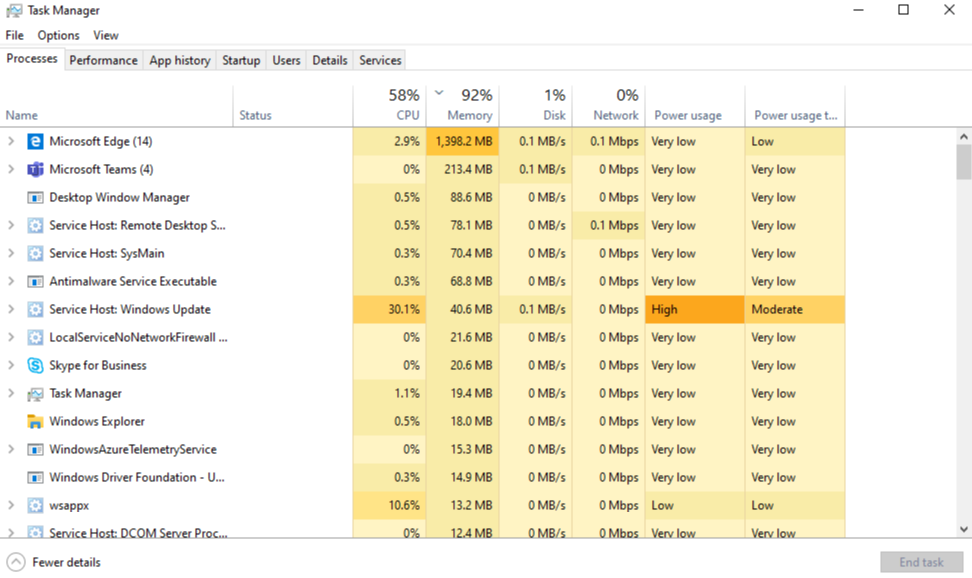Screen dimensions: 972x578
Task: Click the wsappx gear icon
Action: coord(35,505)
